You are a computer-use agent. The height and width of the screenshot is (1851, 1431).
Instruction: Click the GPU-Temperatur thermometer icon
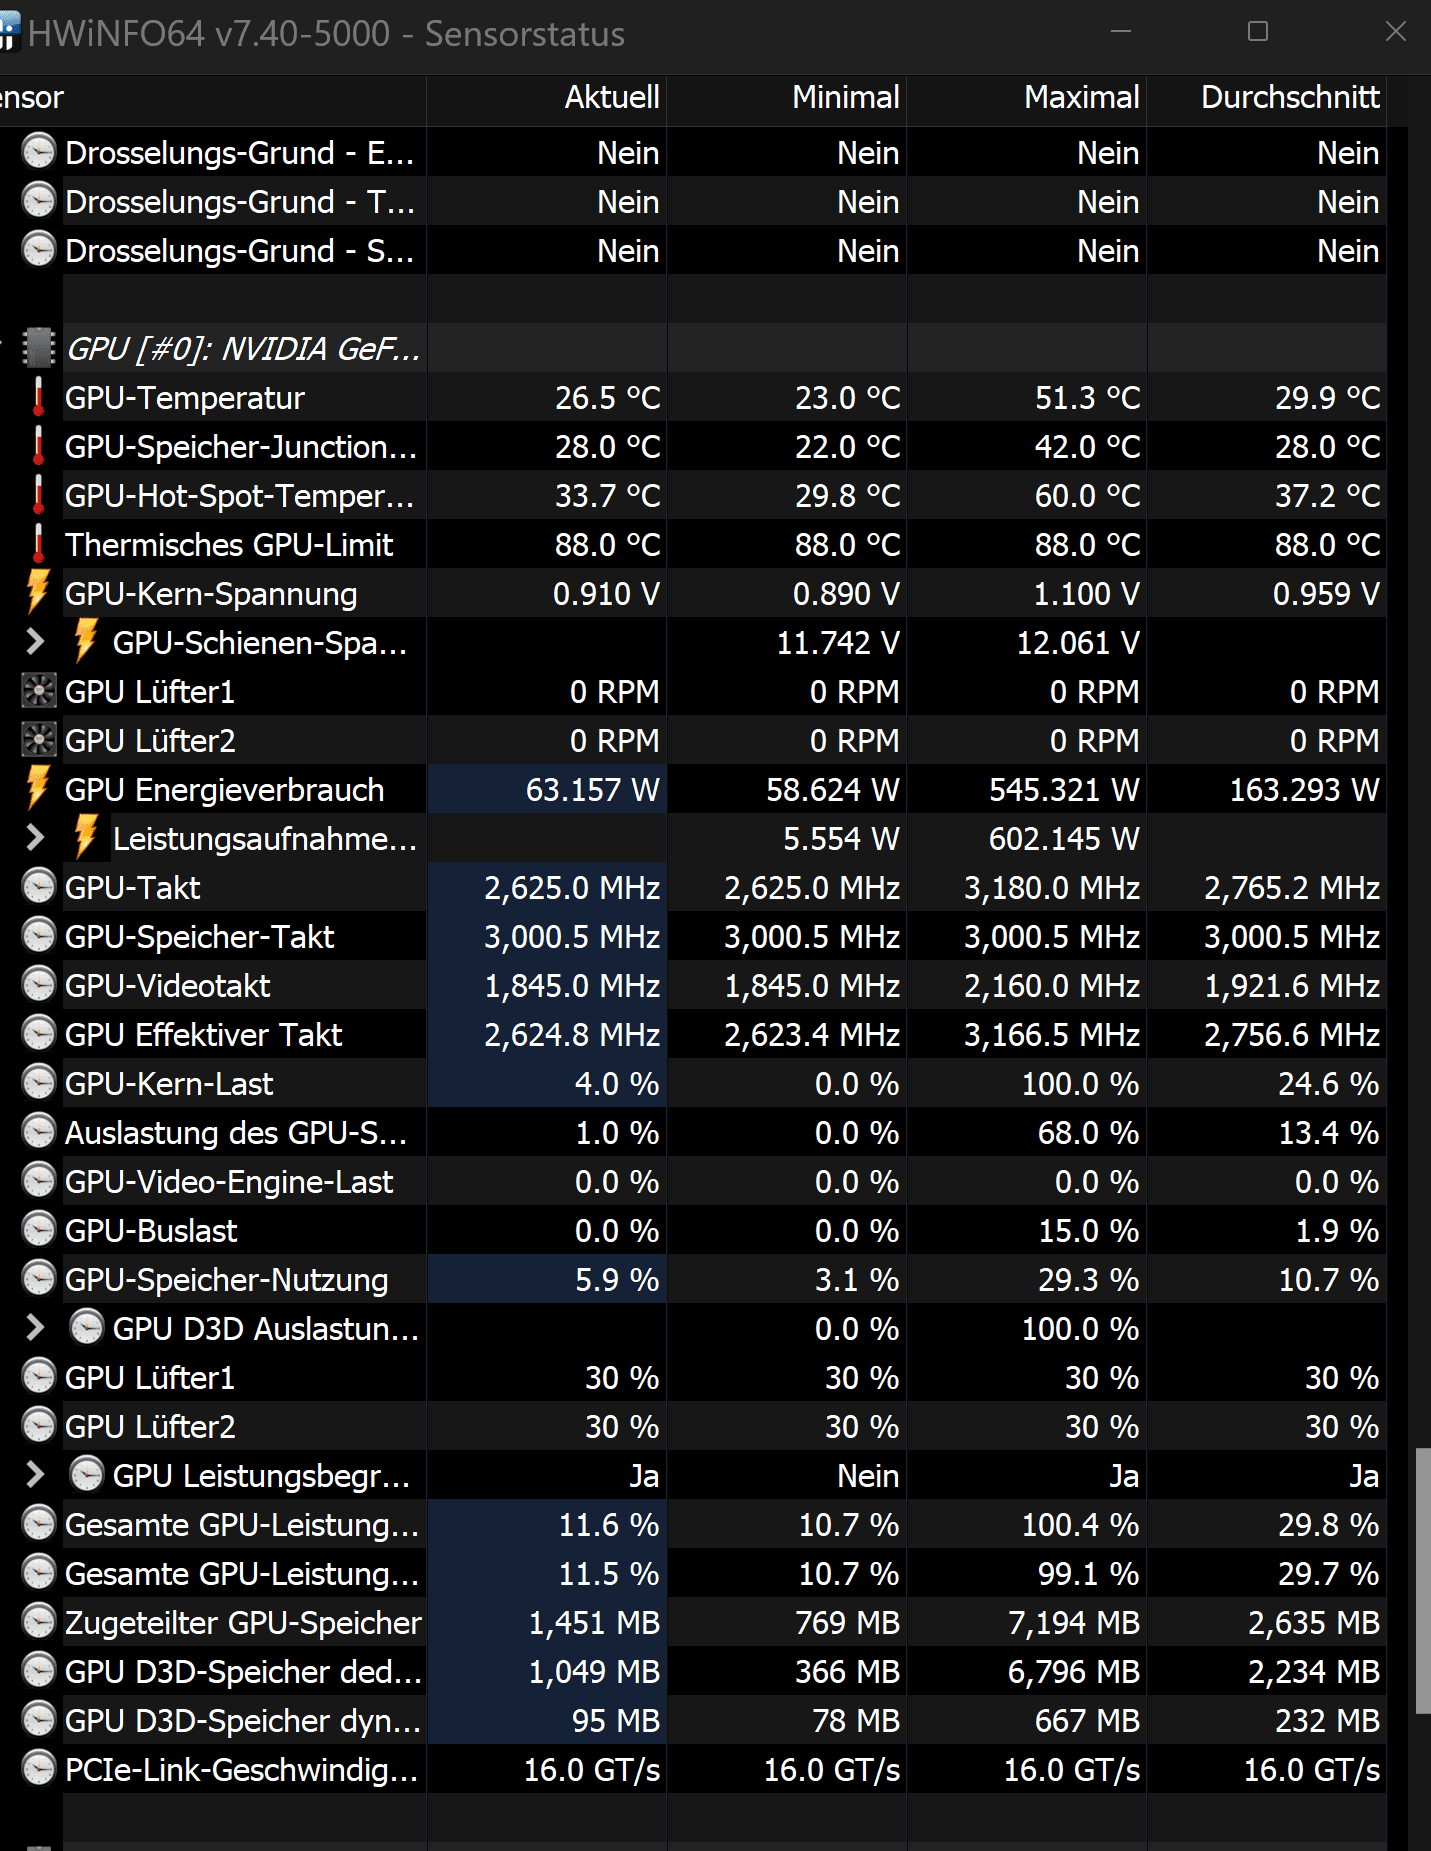[38, 397]
